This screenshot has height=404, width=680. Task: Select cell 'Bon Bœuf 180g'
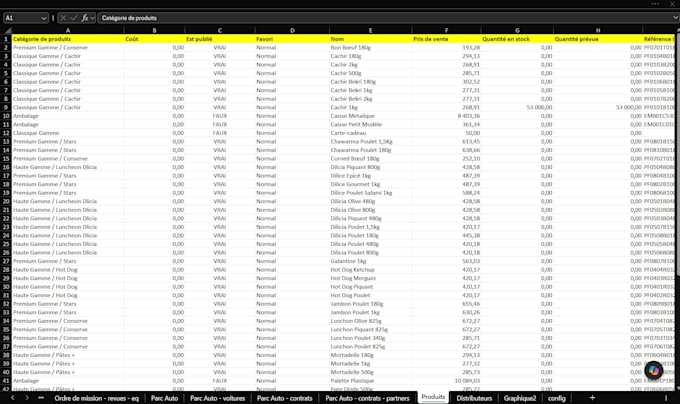pos(370,48)
